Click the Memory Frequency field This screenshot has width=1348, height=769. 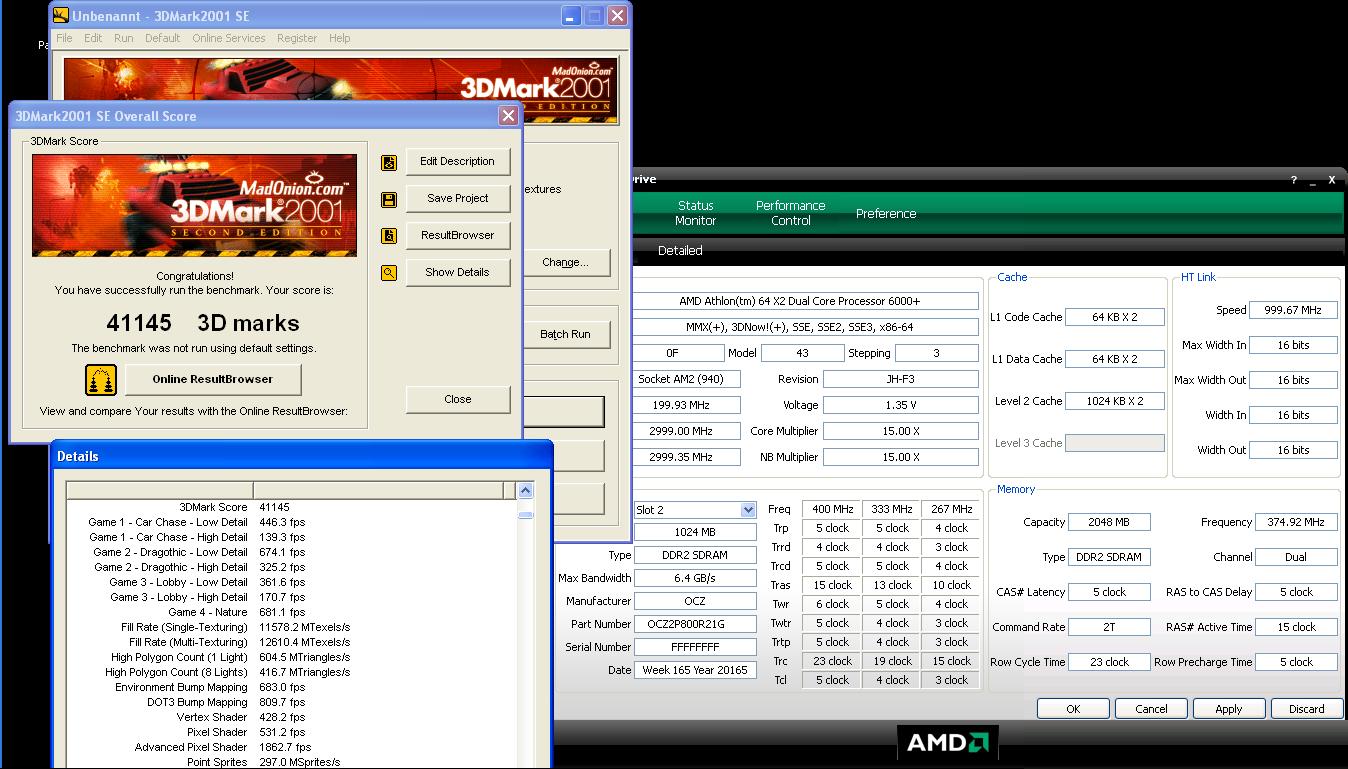pyautogui.click(x=1296, y=522)
